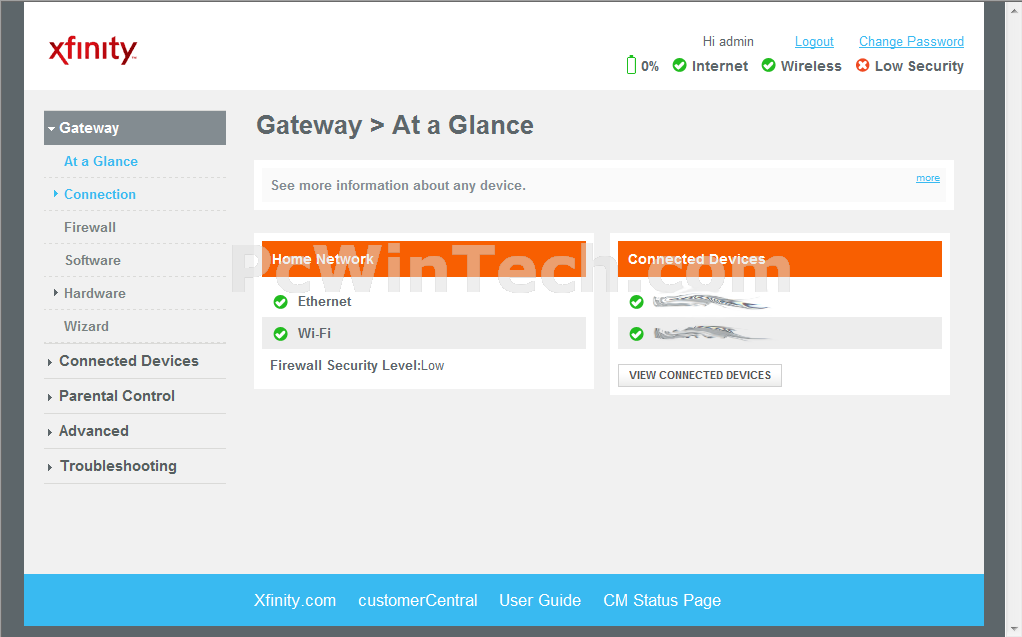Click the second blurred device name
Viewport: 1022px width, 637px height.
pyautogui.click(x=710, y=334)
